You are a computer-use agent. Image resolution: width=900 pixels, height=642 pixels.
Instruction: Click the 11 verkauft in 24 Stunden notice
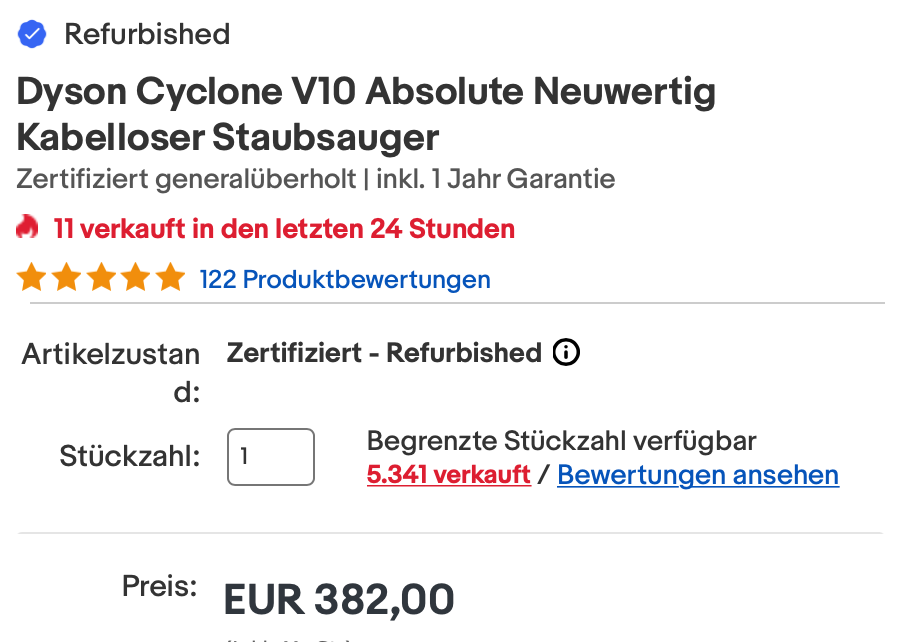click(x=284, y=229)
